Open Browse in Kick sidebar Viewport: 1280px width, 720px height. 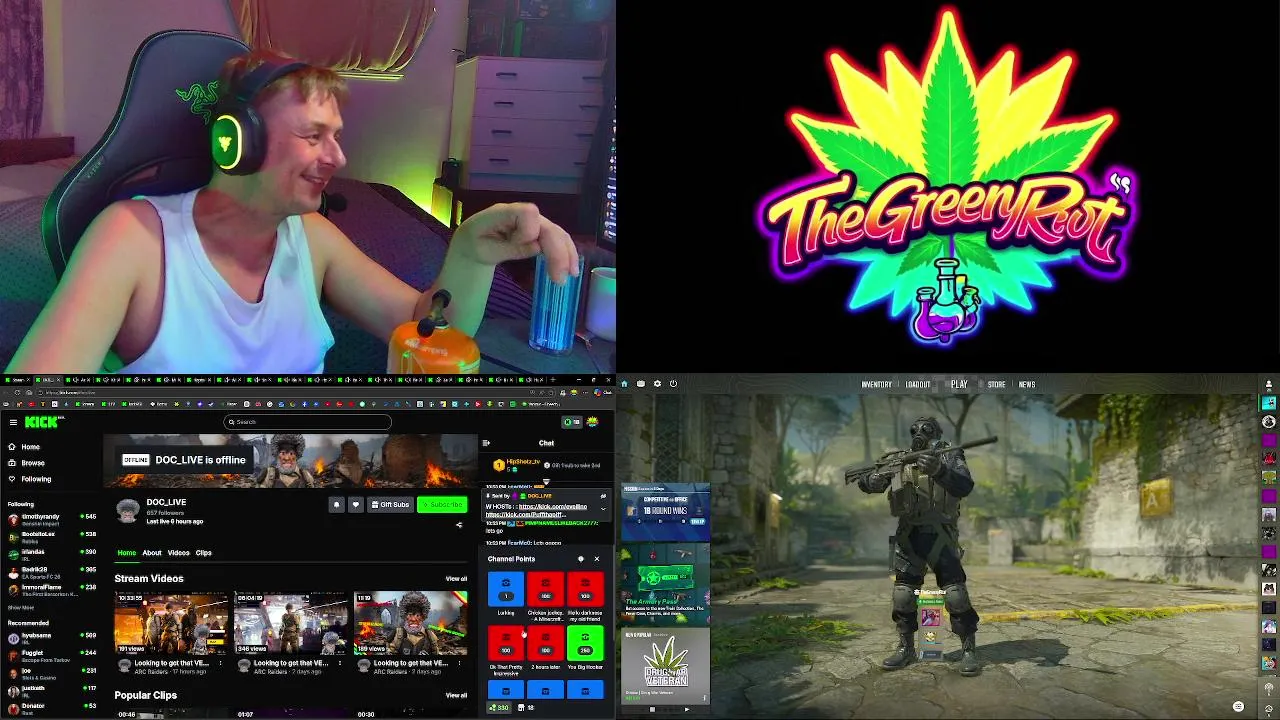point(26,463)
